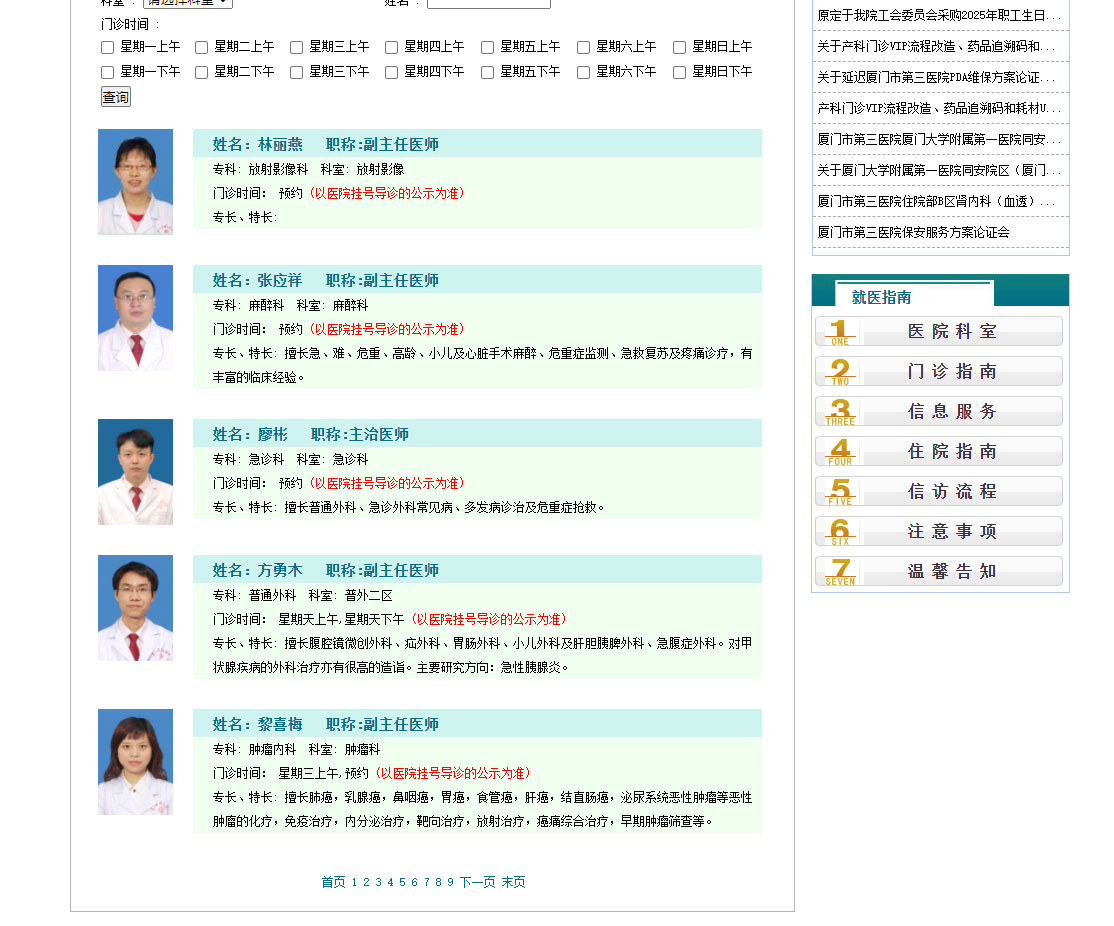Open news 关于厦门大学附属第一医院同安院区
Image resolution: width=1114 pixels, height=926 pixels.
point(939,171)
